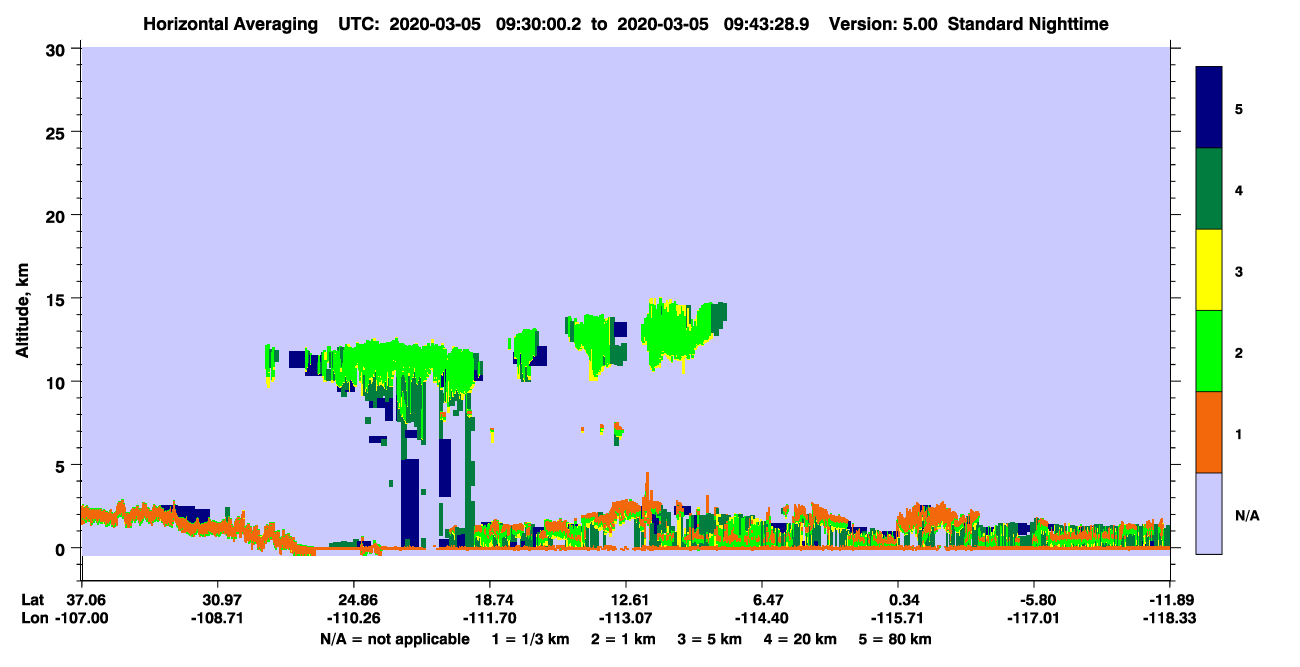Click the y-axis tick label '30'
The height and width of the screenshot is (667, 1300).
coord(58,49)
